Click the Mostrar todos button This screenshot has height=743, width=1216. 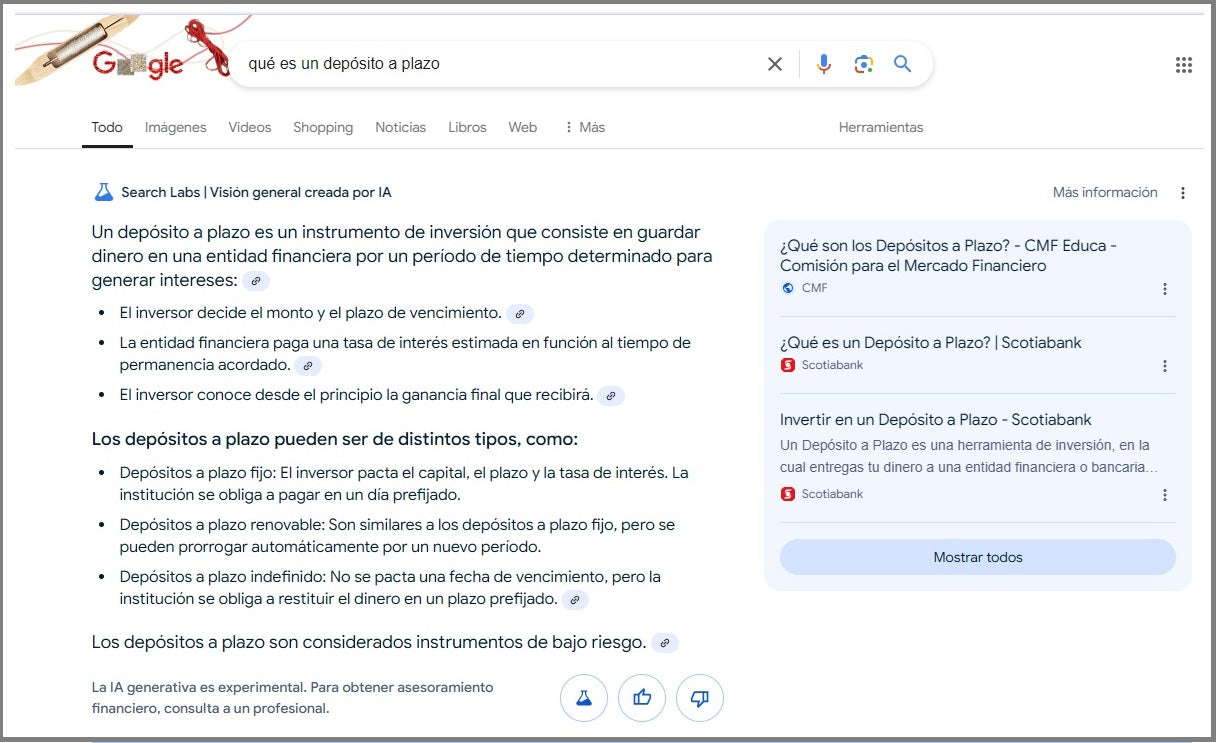click(x=978, y=557)
